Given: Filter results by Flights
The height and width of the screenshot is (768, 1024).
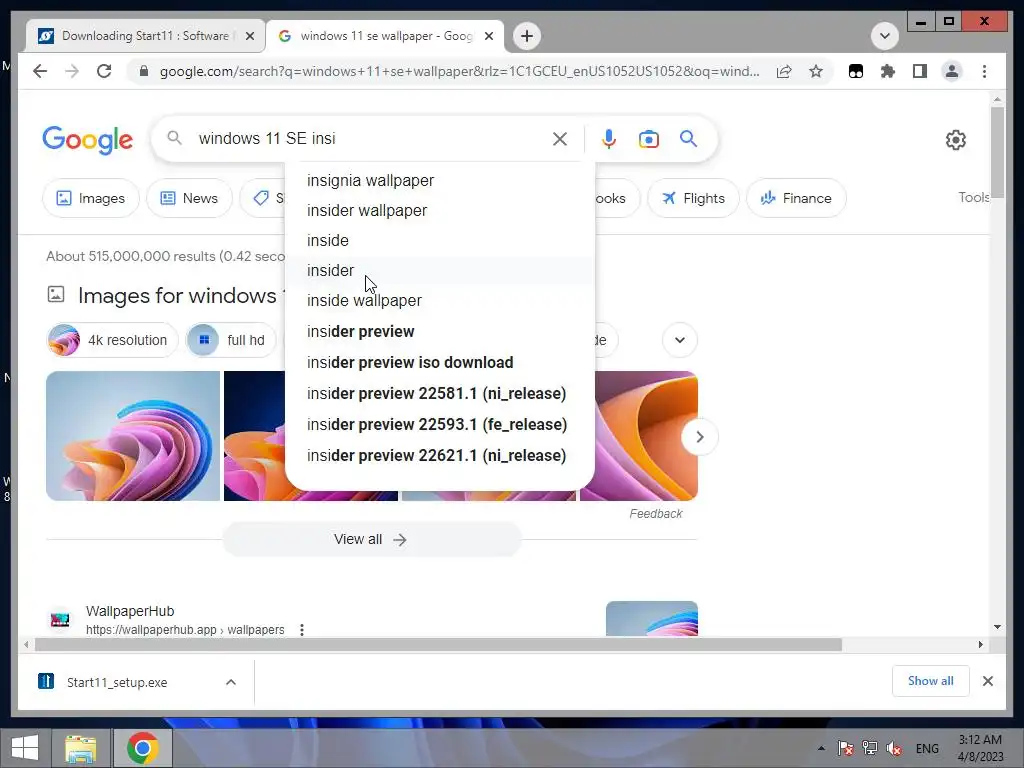Looking at the screenshot, I should (x=693, y=198).
